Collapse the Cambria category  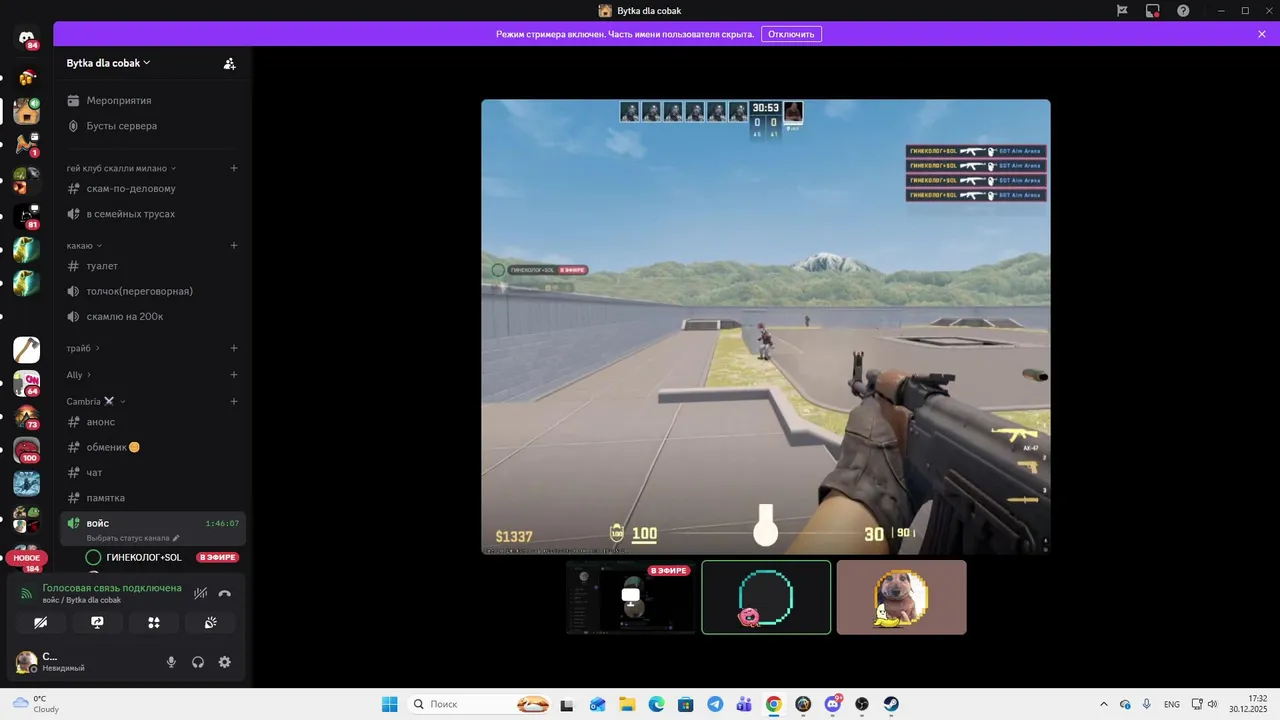click(96, 401)
